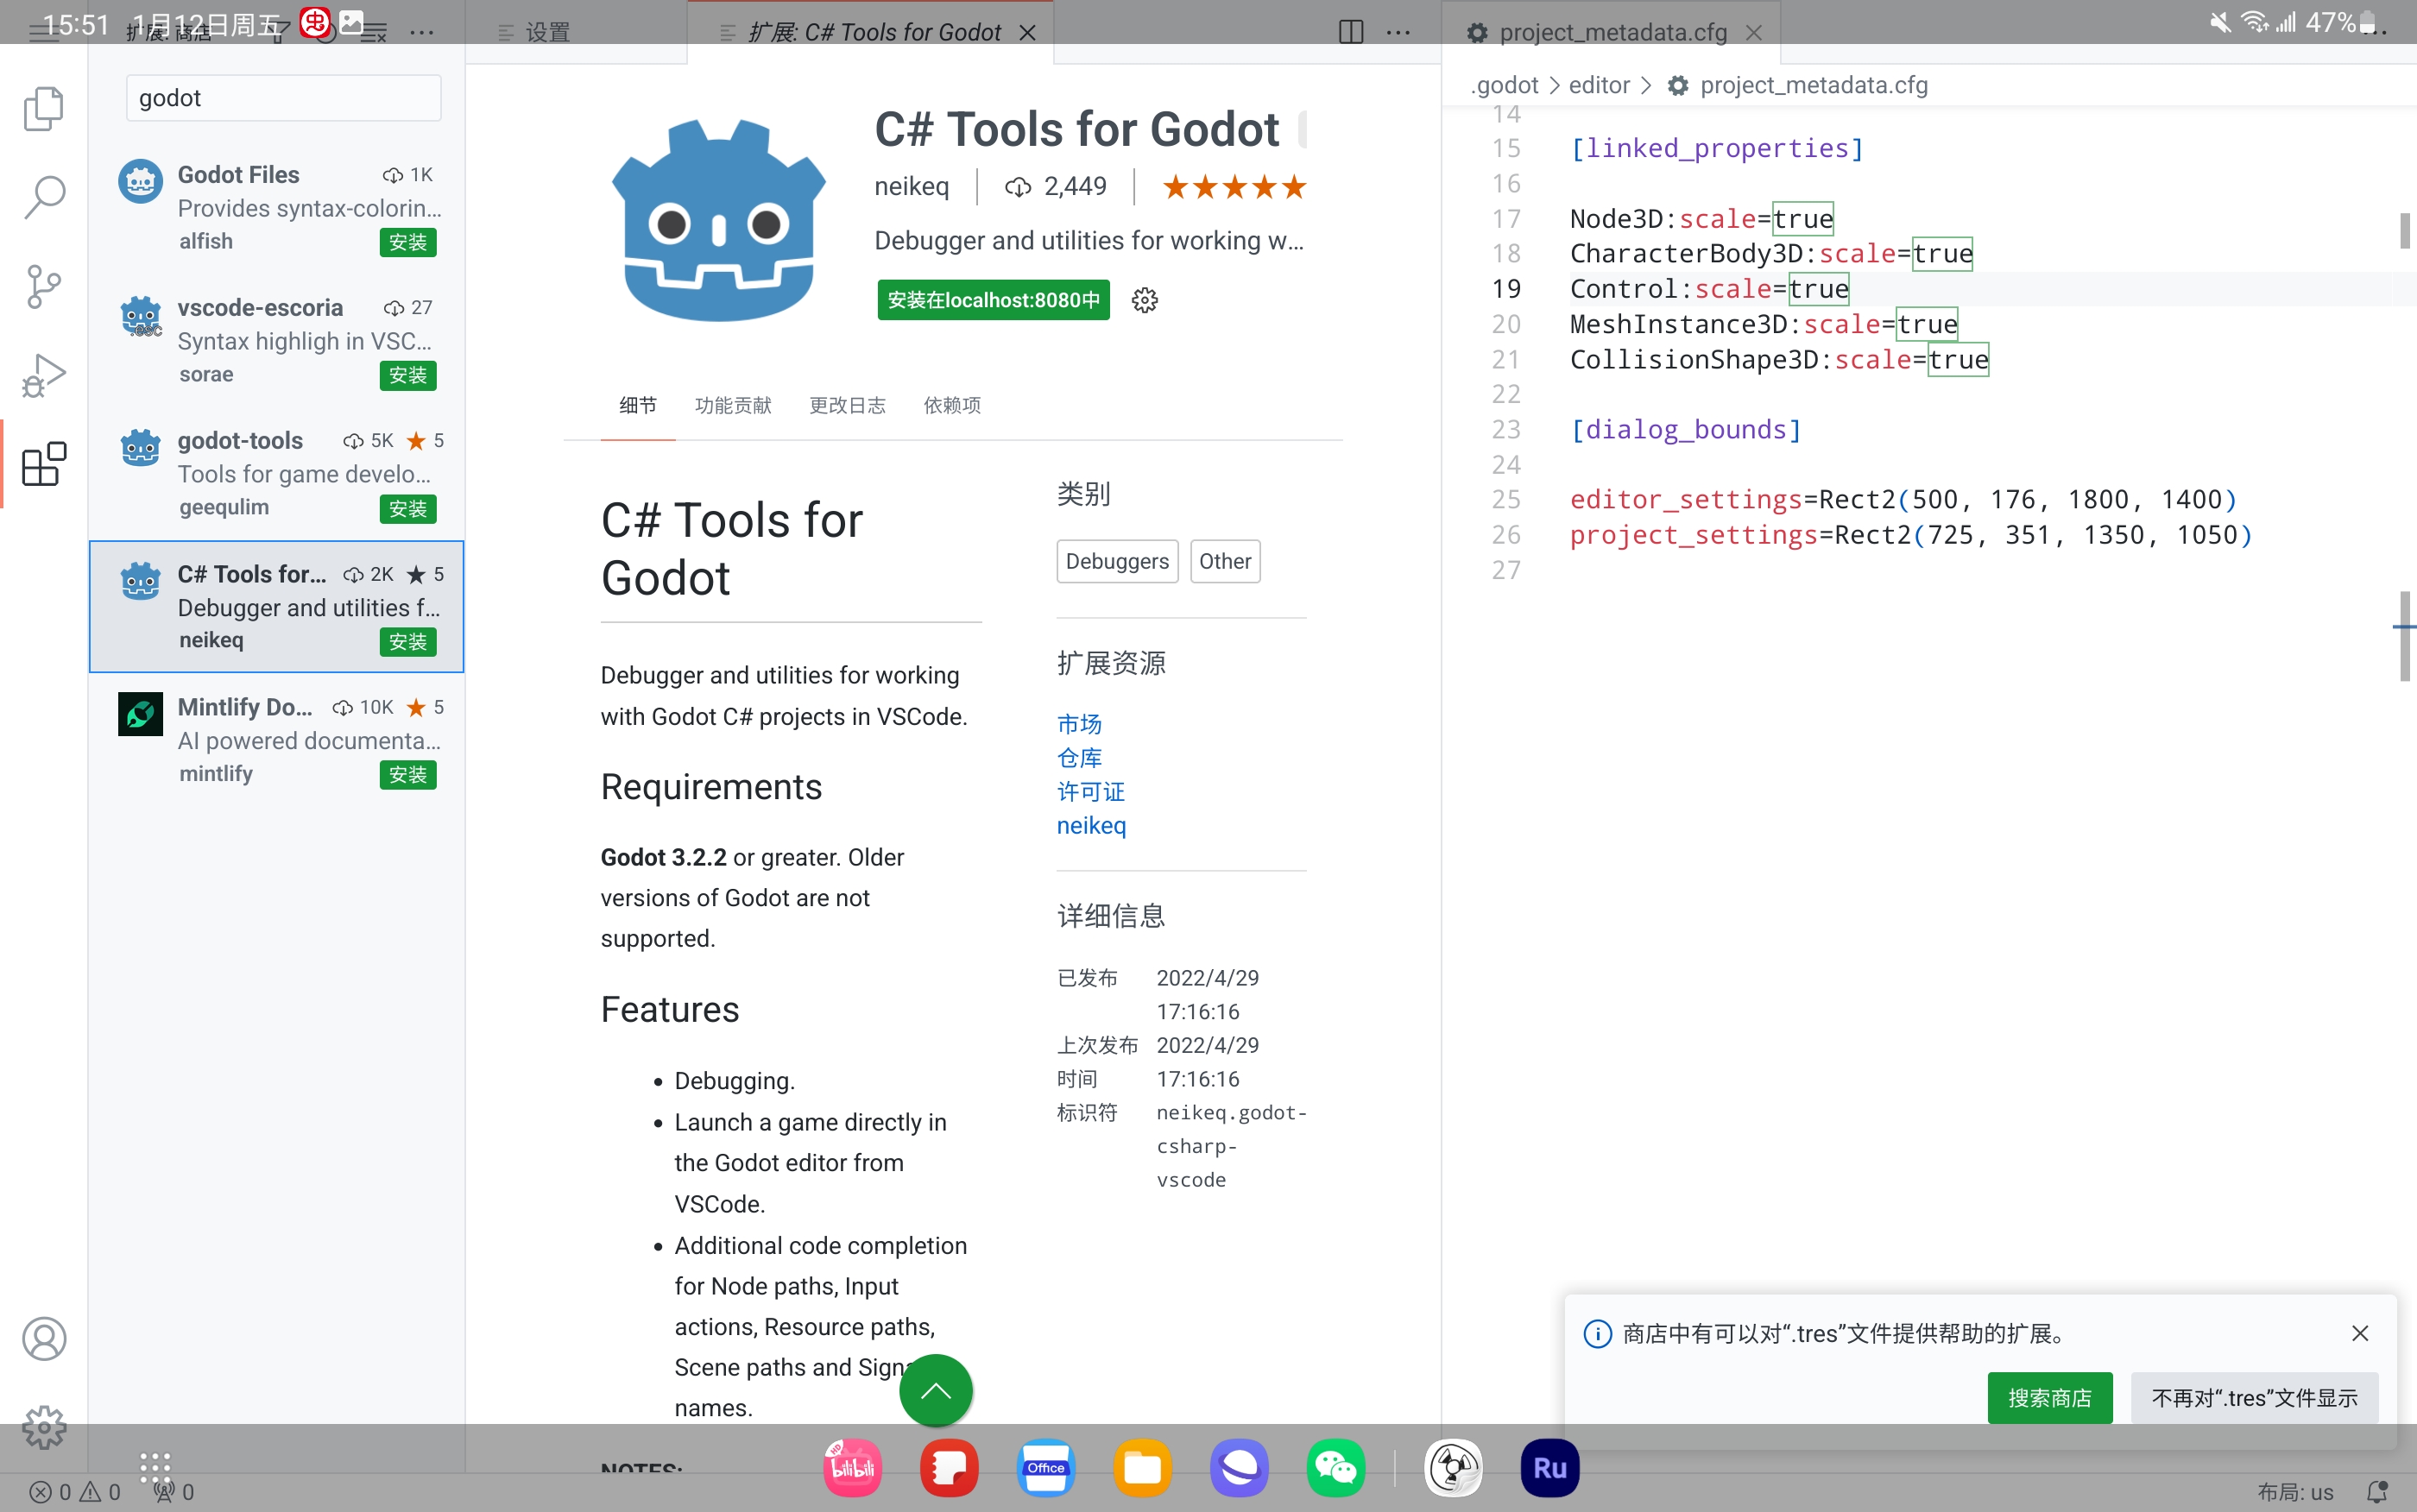2417x1512 pixels.
Task: Open the 许可证 license link
Action: 1091,792
